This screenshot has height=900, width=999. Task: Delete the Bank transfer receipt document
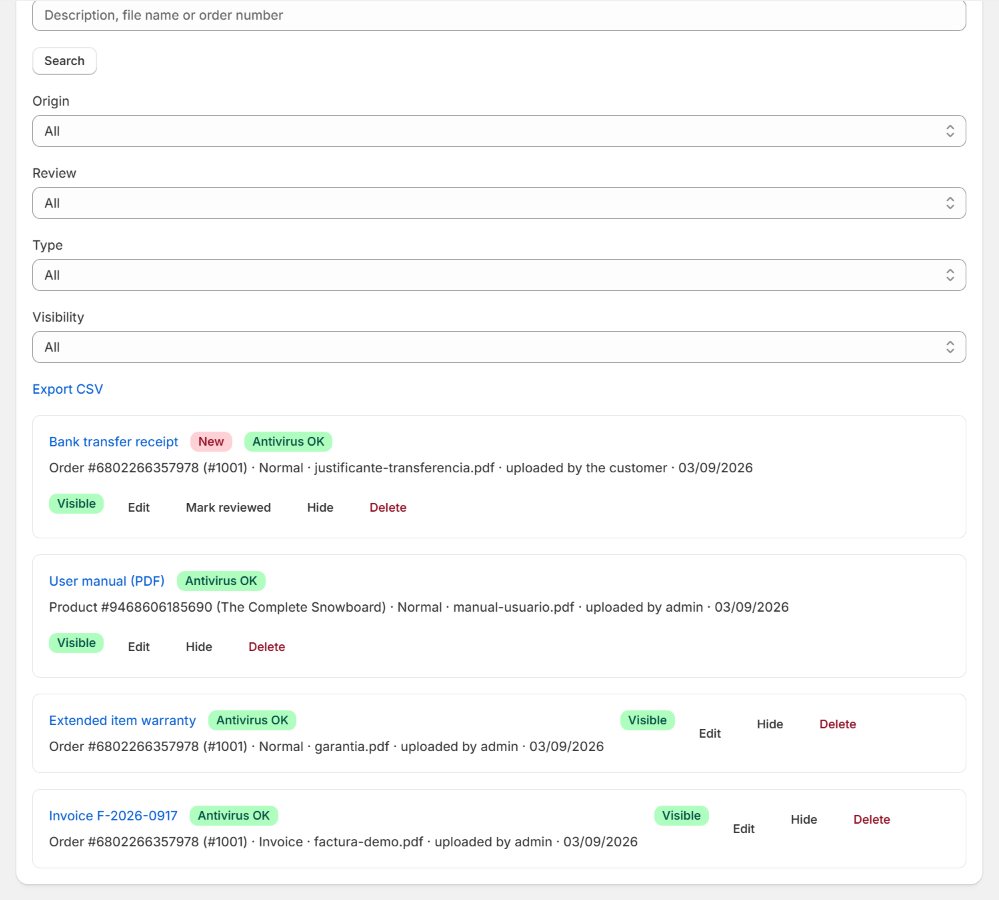(x=388, y=508)
